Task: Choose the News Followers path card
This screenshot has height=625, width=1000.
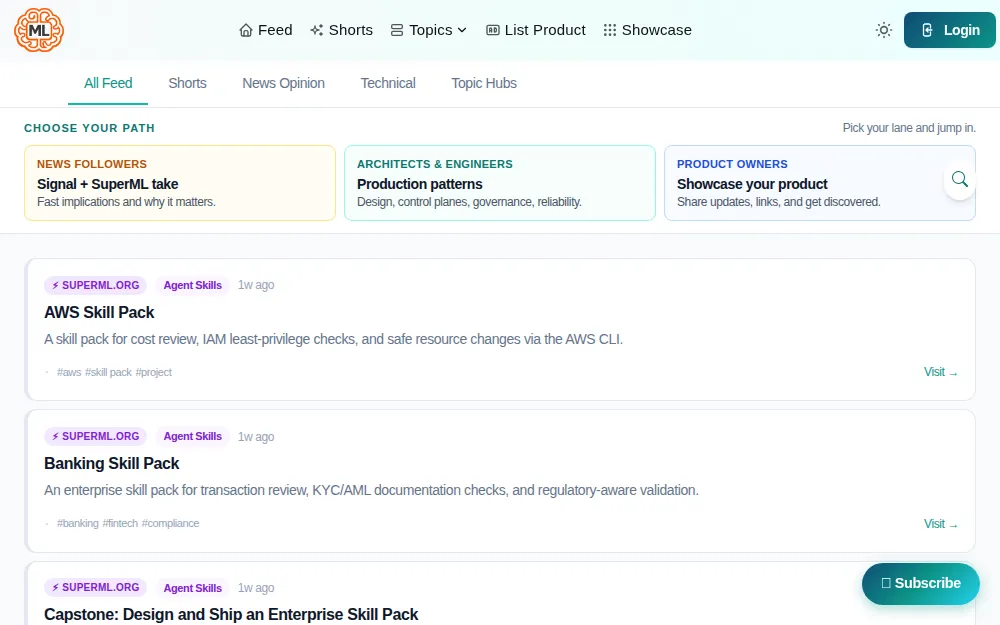Action: [180, 183]
